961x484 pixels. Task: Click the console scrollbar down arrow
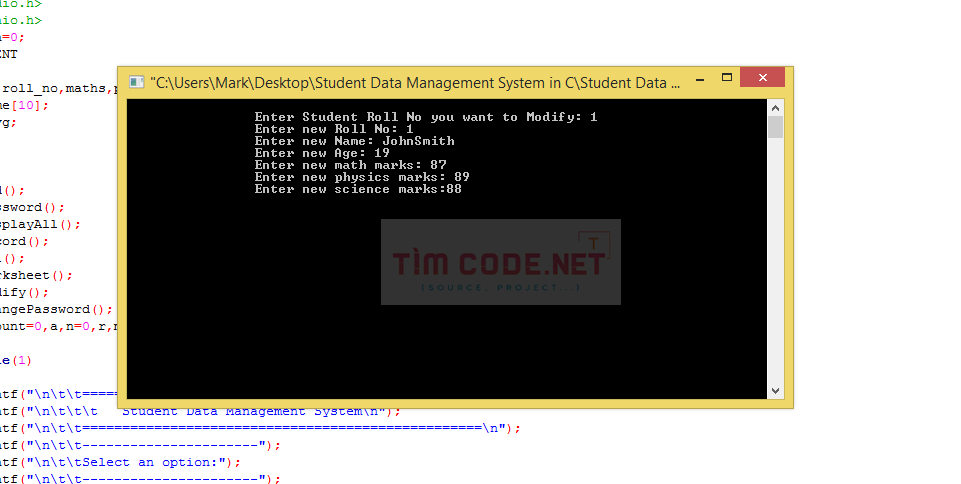tap(775, 390)
